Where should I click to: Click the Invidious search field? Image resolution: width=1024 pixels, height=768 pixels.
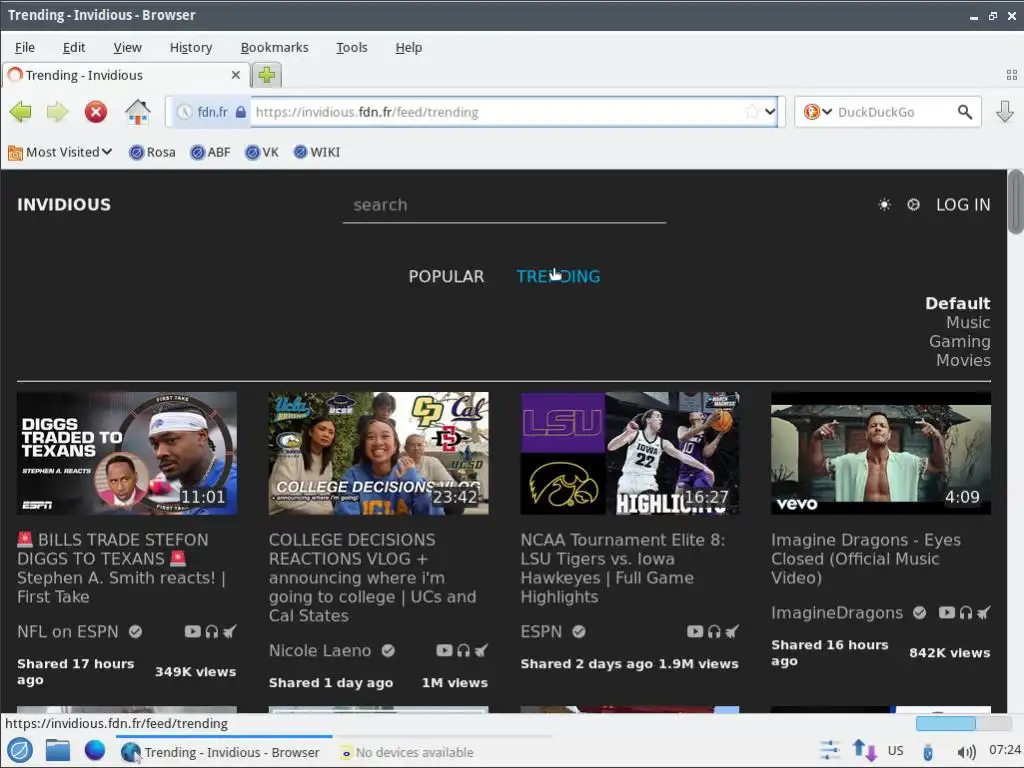pyautogui.click(x=504, y=206)
